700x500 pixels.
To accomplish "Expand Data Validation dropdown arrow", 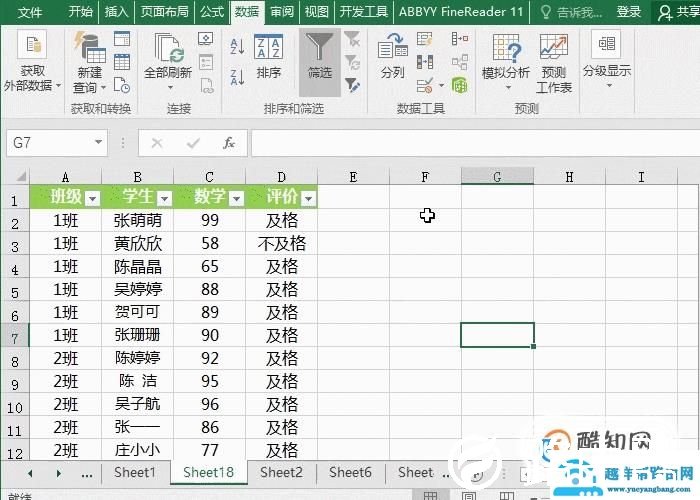I will pos(442,85).
